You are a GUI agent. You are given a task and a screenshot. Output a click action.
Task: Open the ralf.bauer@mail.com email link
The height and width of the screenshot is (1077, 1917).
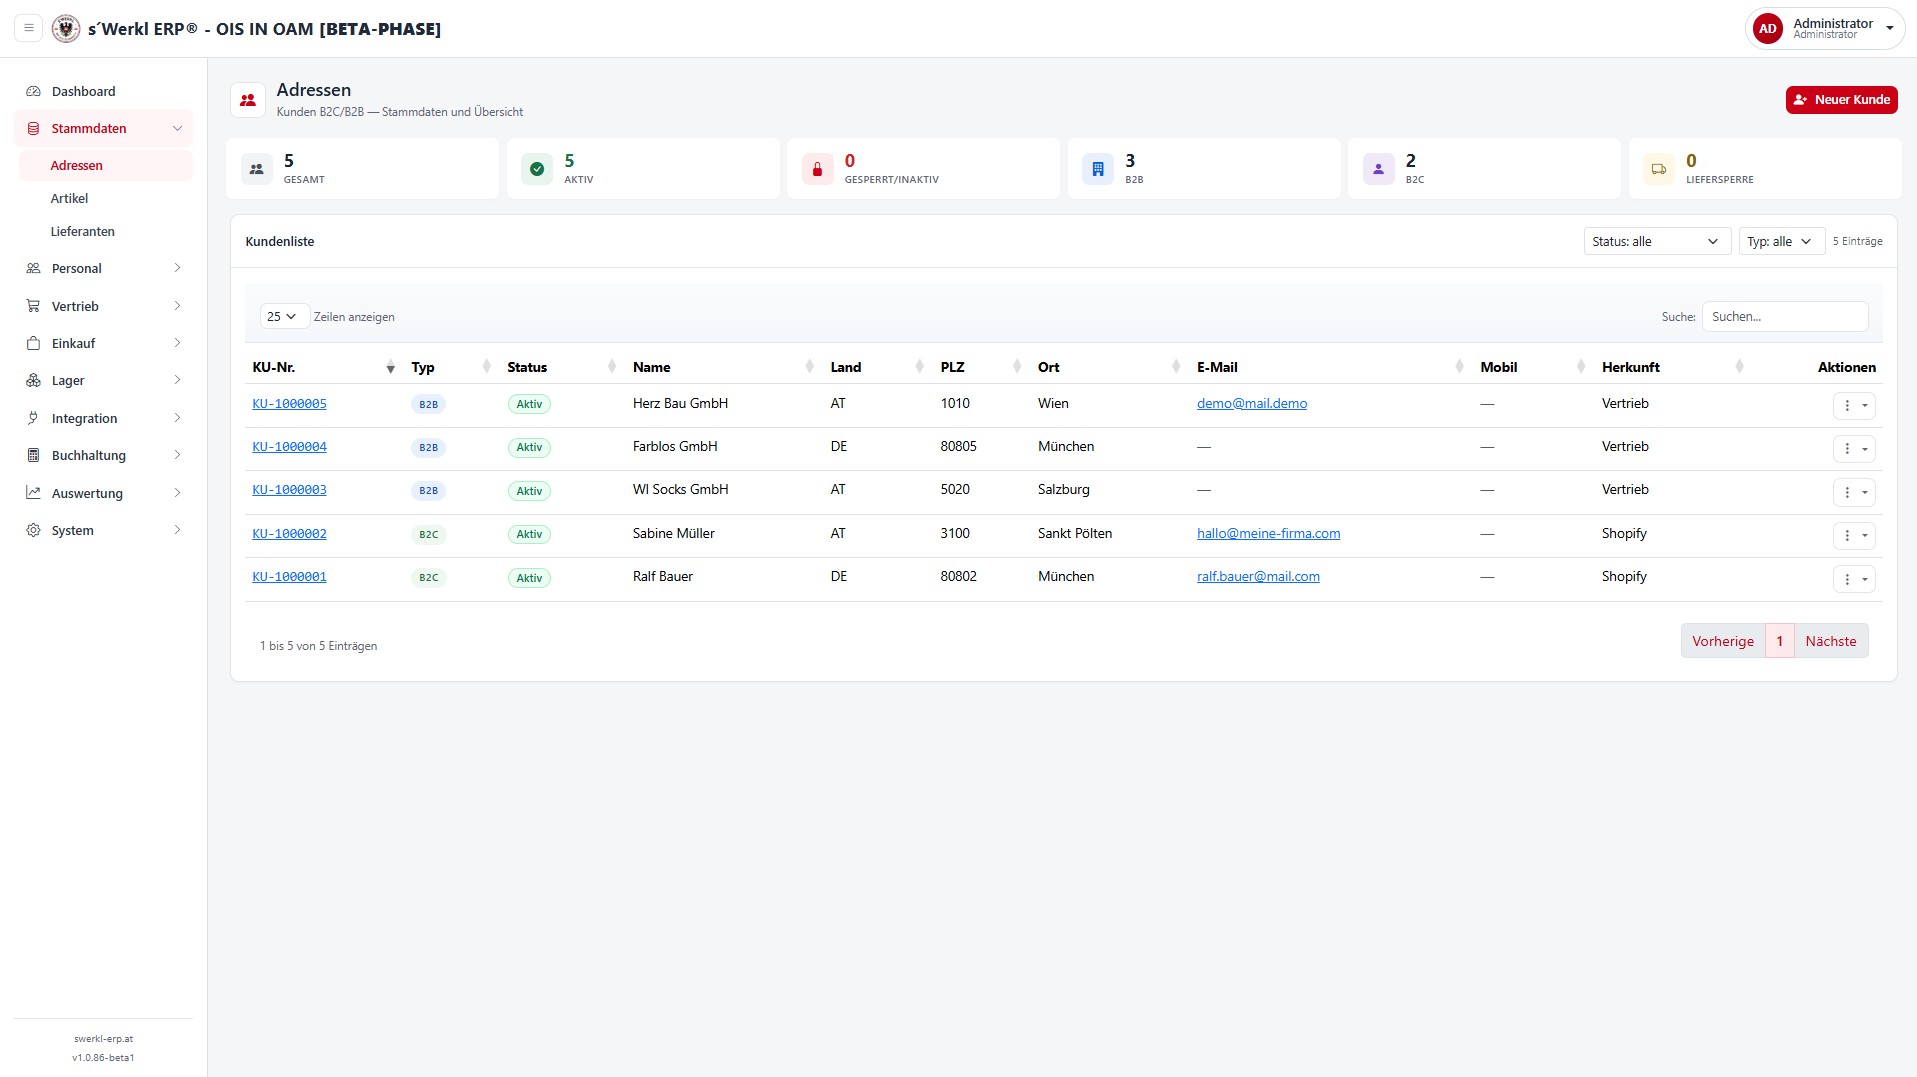tap(1258, 577)
